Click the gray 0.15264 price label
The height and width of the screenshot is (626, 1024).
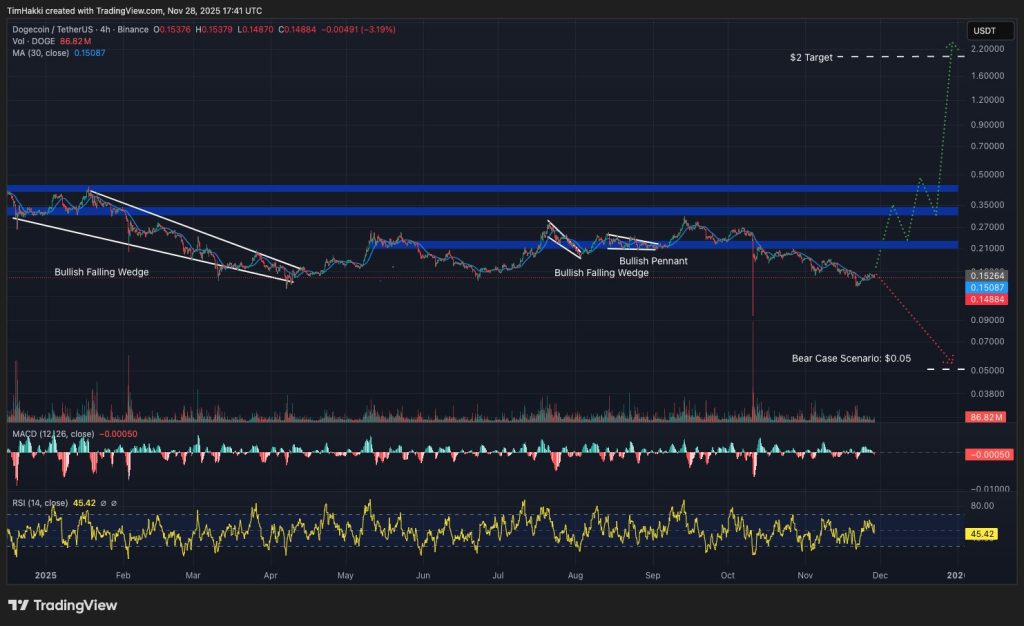click(x=985, y=275)
